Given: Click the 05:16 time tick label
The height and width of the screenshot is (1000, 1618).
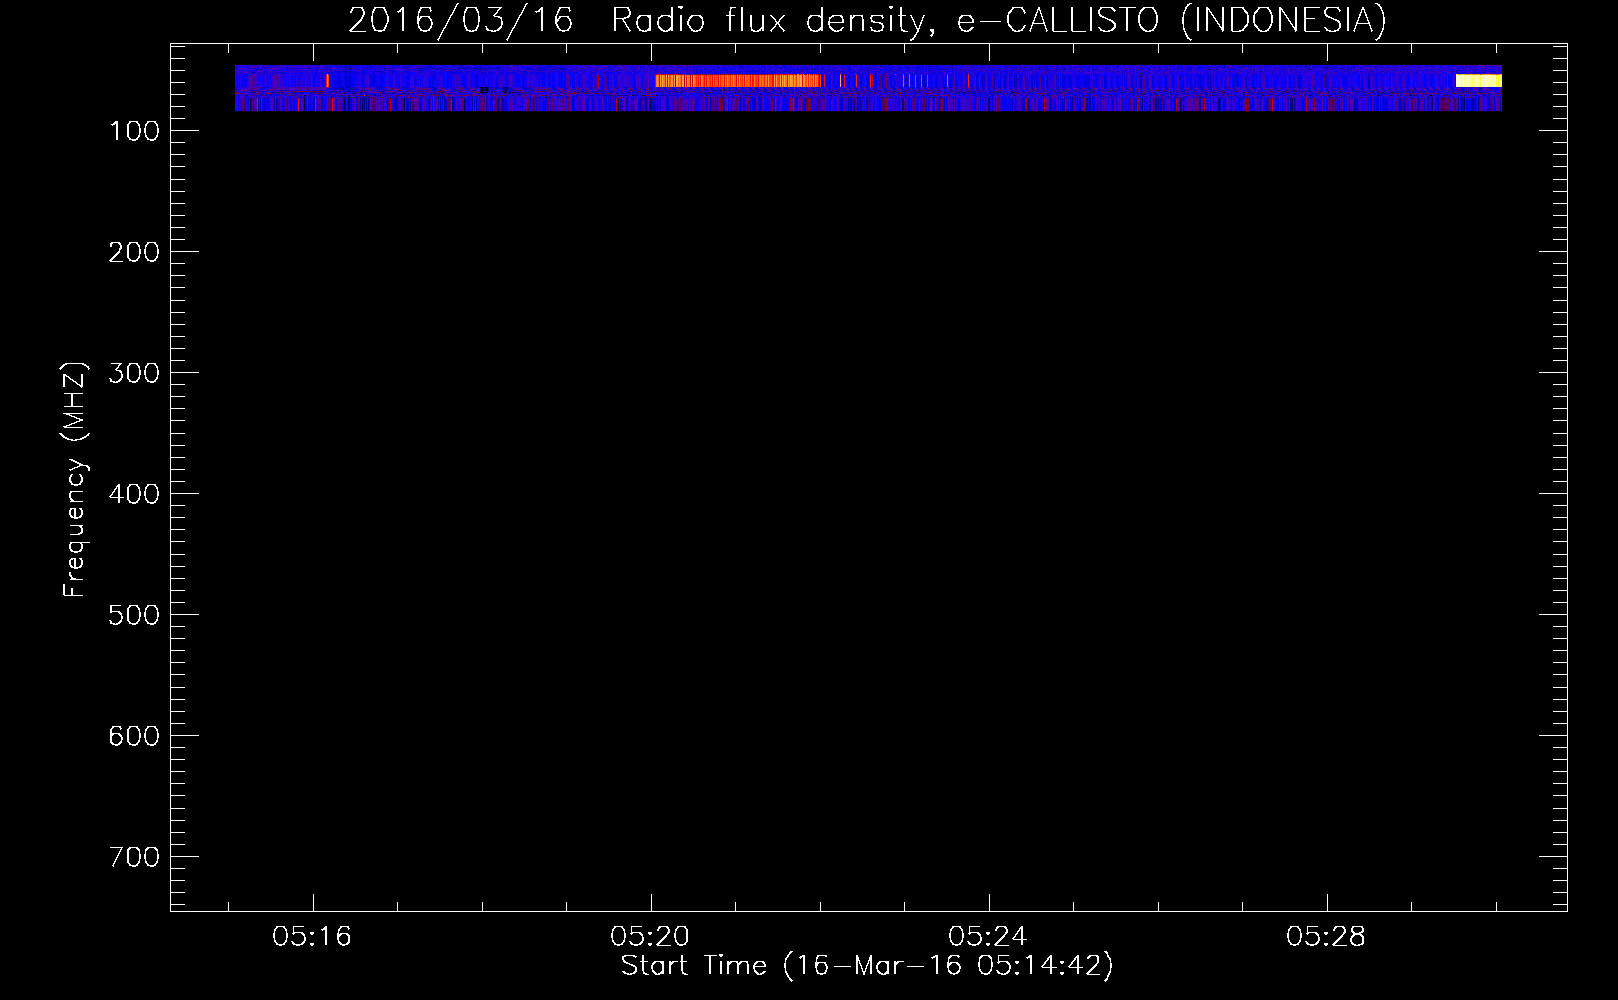Looking at the screenshot, I should click(x=312, y=937).
